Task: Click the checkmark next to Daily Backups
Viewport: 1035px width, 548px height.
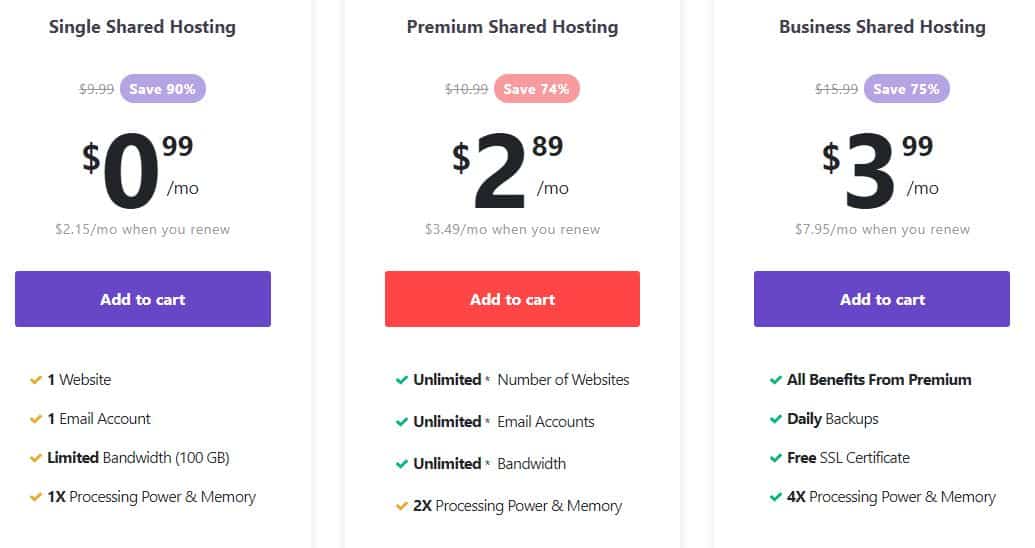Action: (776, 419)
